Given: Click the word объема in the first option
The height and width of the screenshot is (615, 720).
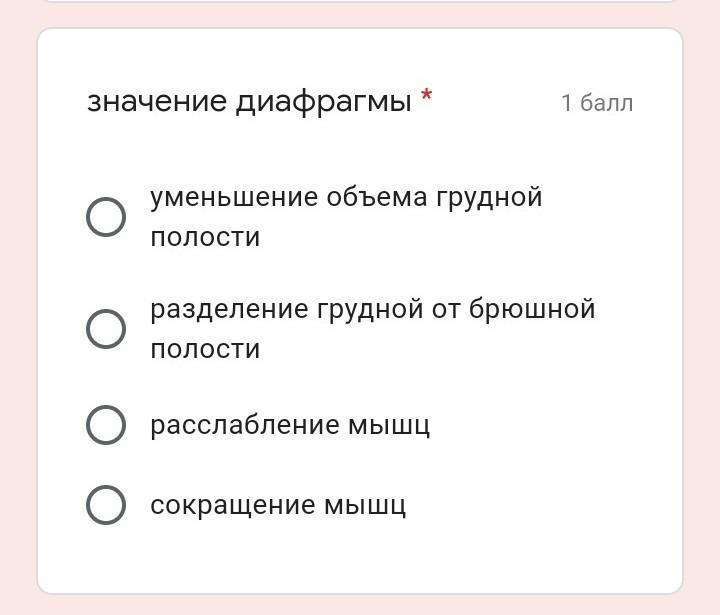Looking at the screenshot, I should [x=376, y=197].
